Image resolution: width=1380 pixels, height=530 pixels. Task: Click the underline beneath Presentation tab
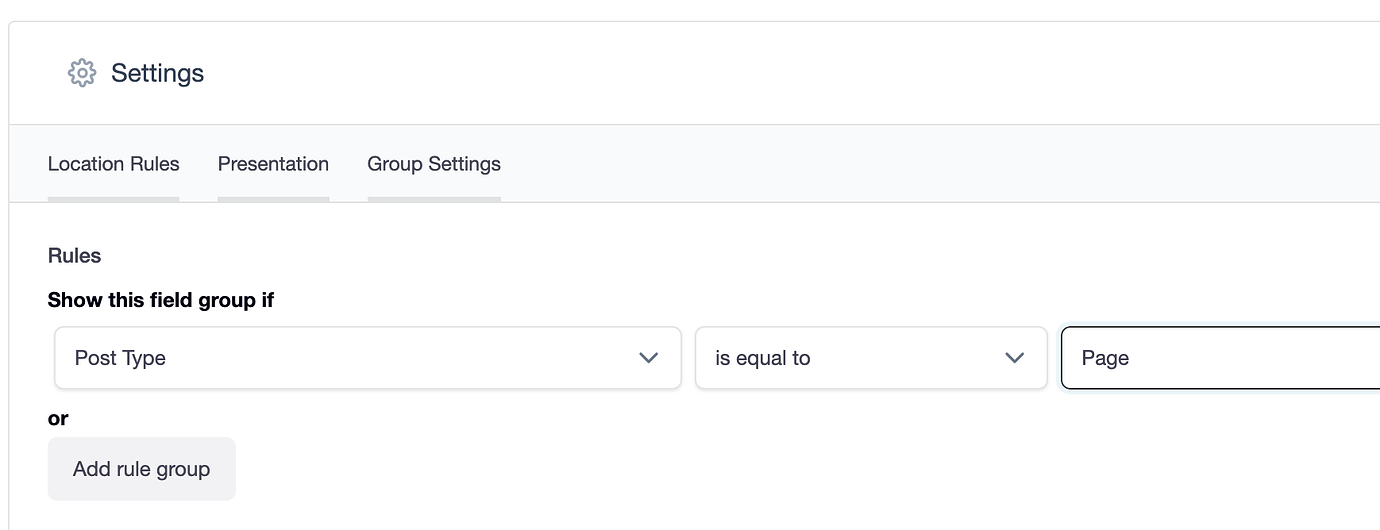tap(273, 199)
